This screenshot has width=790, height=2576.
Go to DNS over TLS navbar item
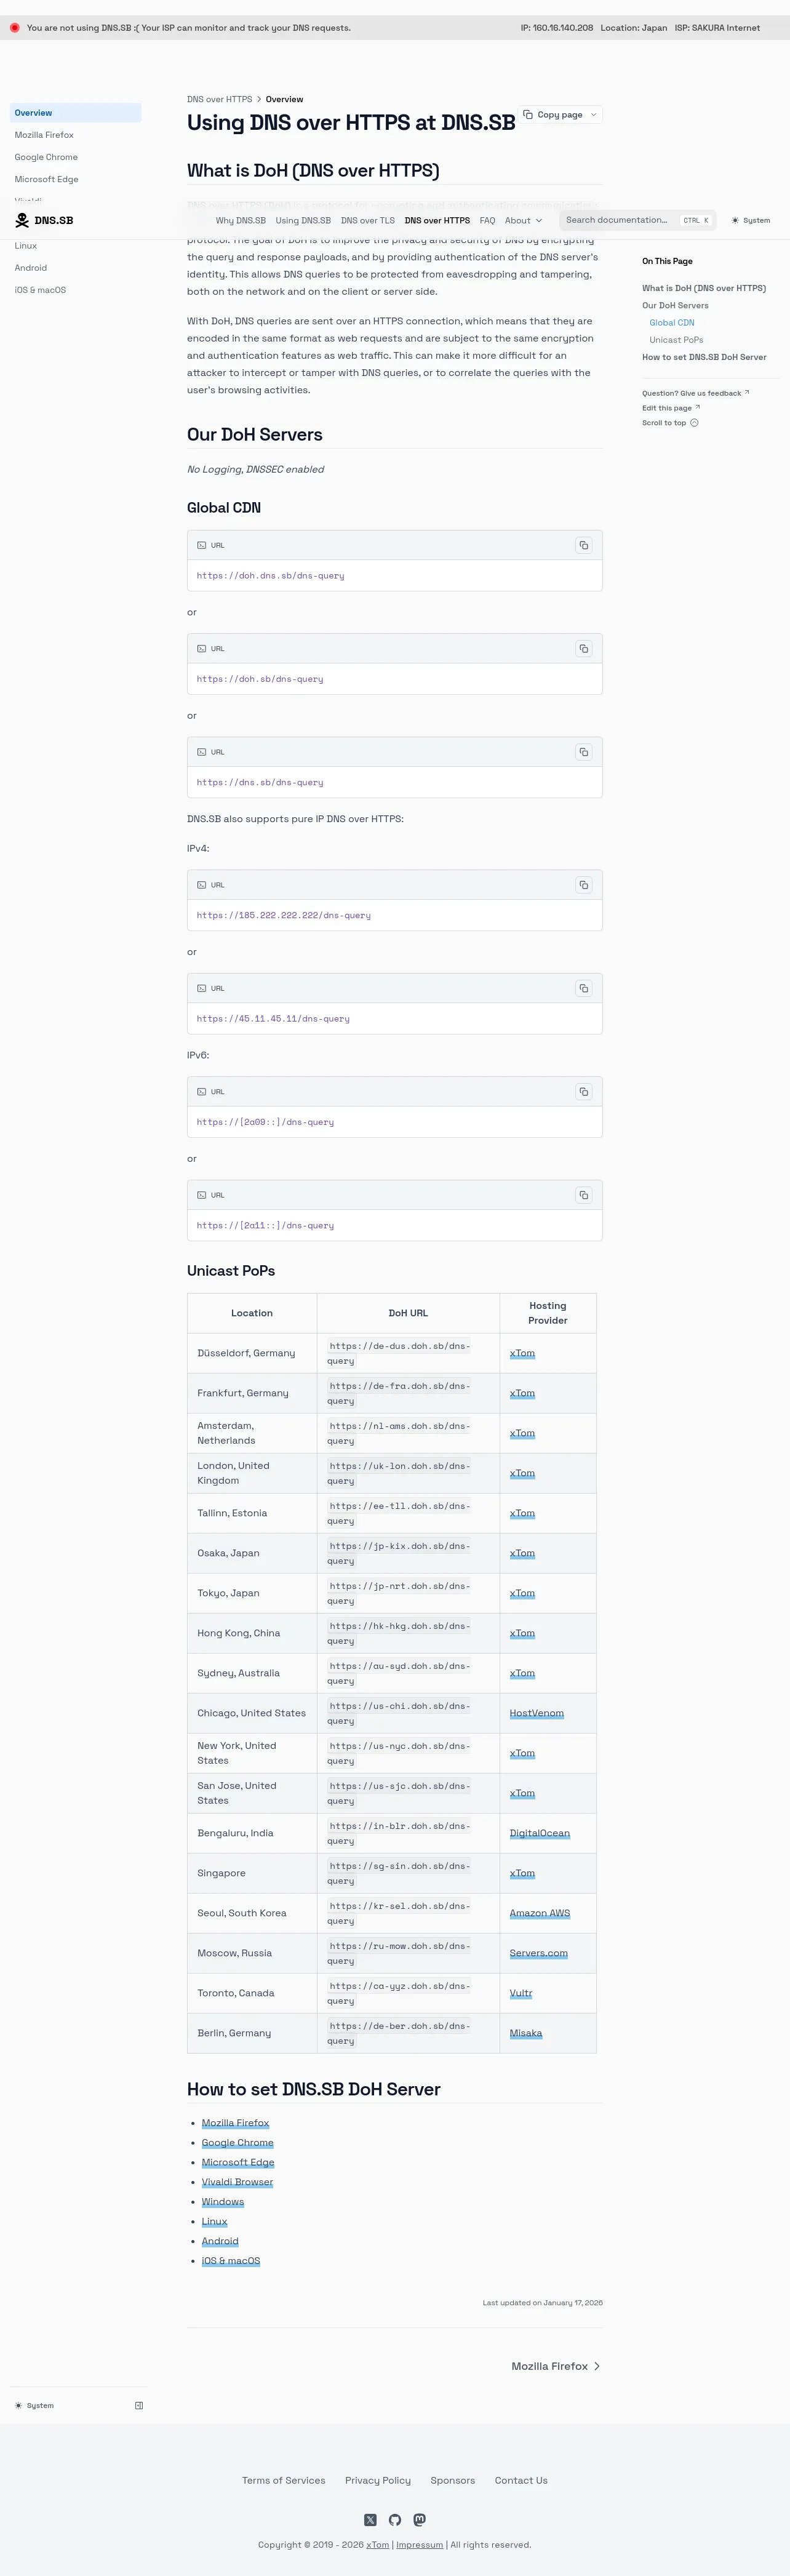click(368, 220)
